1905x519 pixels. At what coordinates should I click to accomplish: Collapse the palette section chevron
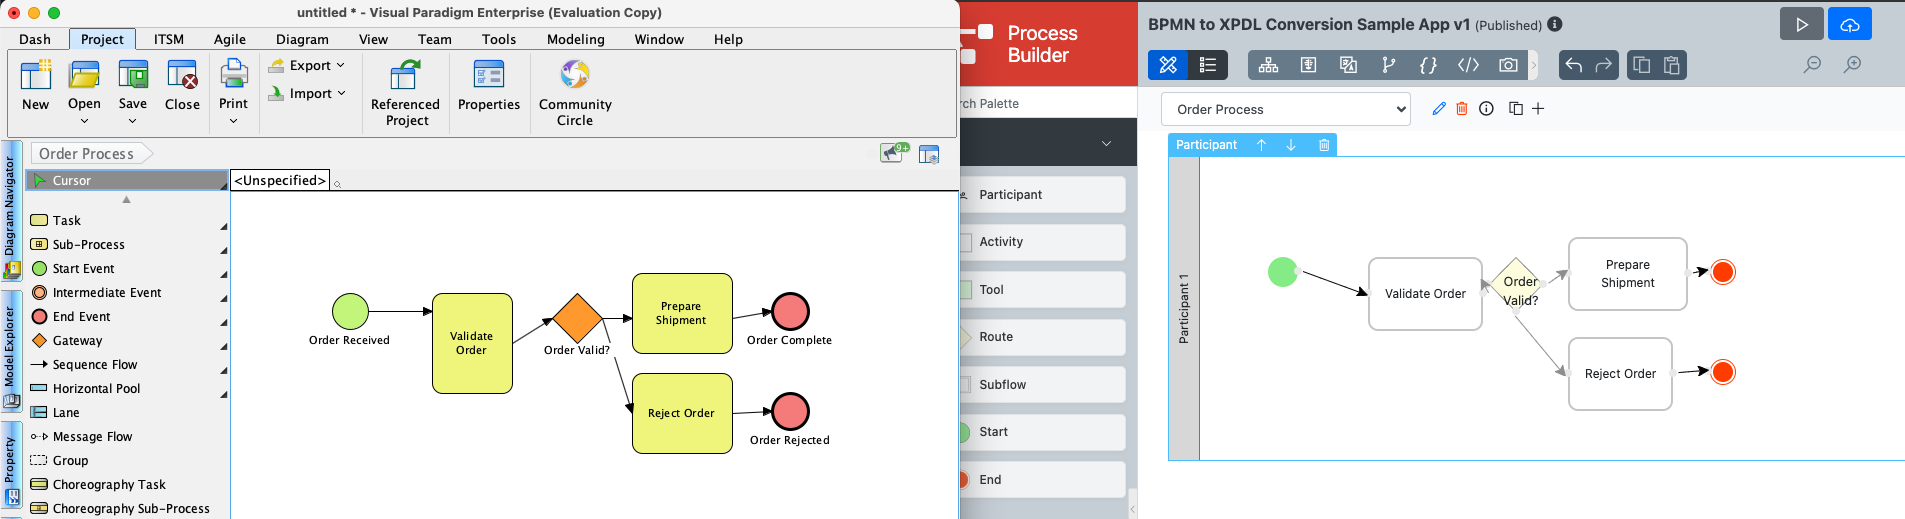coord(1106,143)
